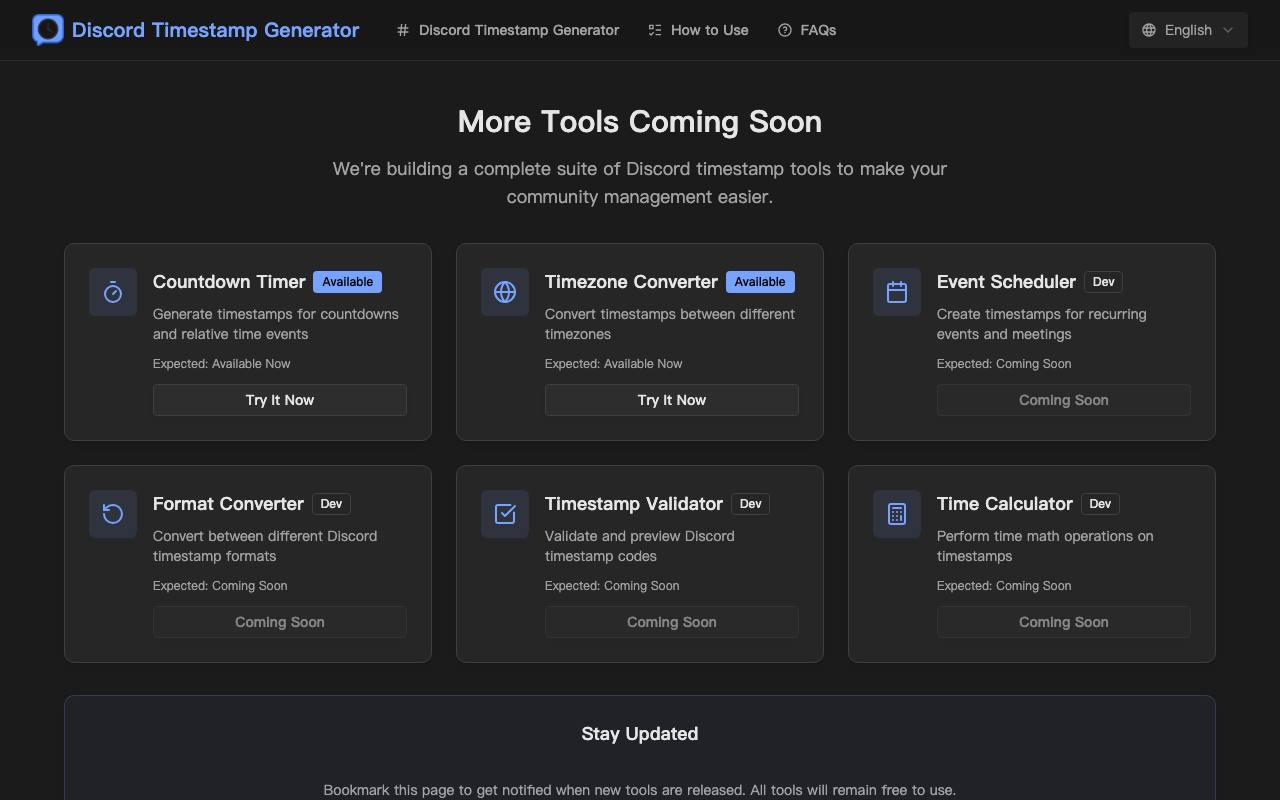The width and height of the screenshot is (1280, 800).
Task: Select the Timestamp Validator card title
Action: [x=634, y=504]
